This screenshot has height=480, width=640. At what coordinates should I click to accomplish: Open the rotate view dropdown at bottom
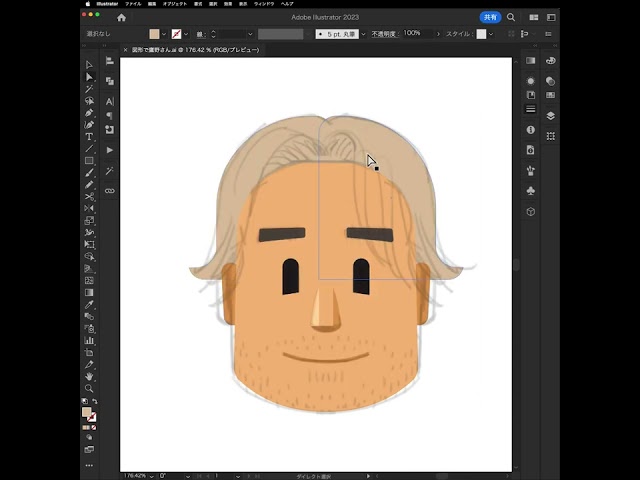187,476
